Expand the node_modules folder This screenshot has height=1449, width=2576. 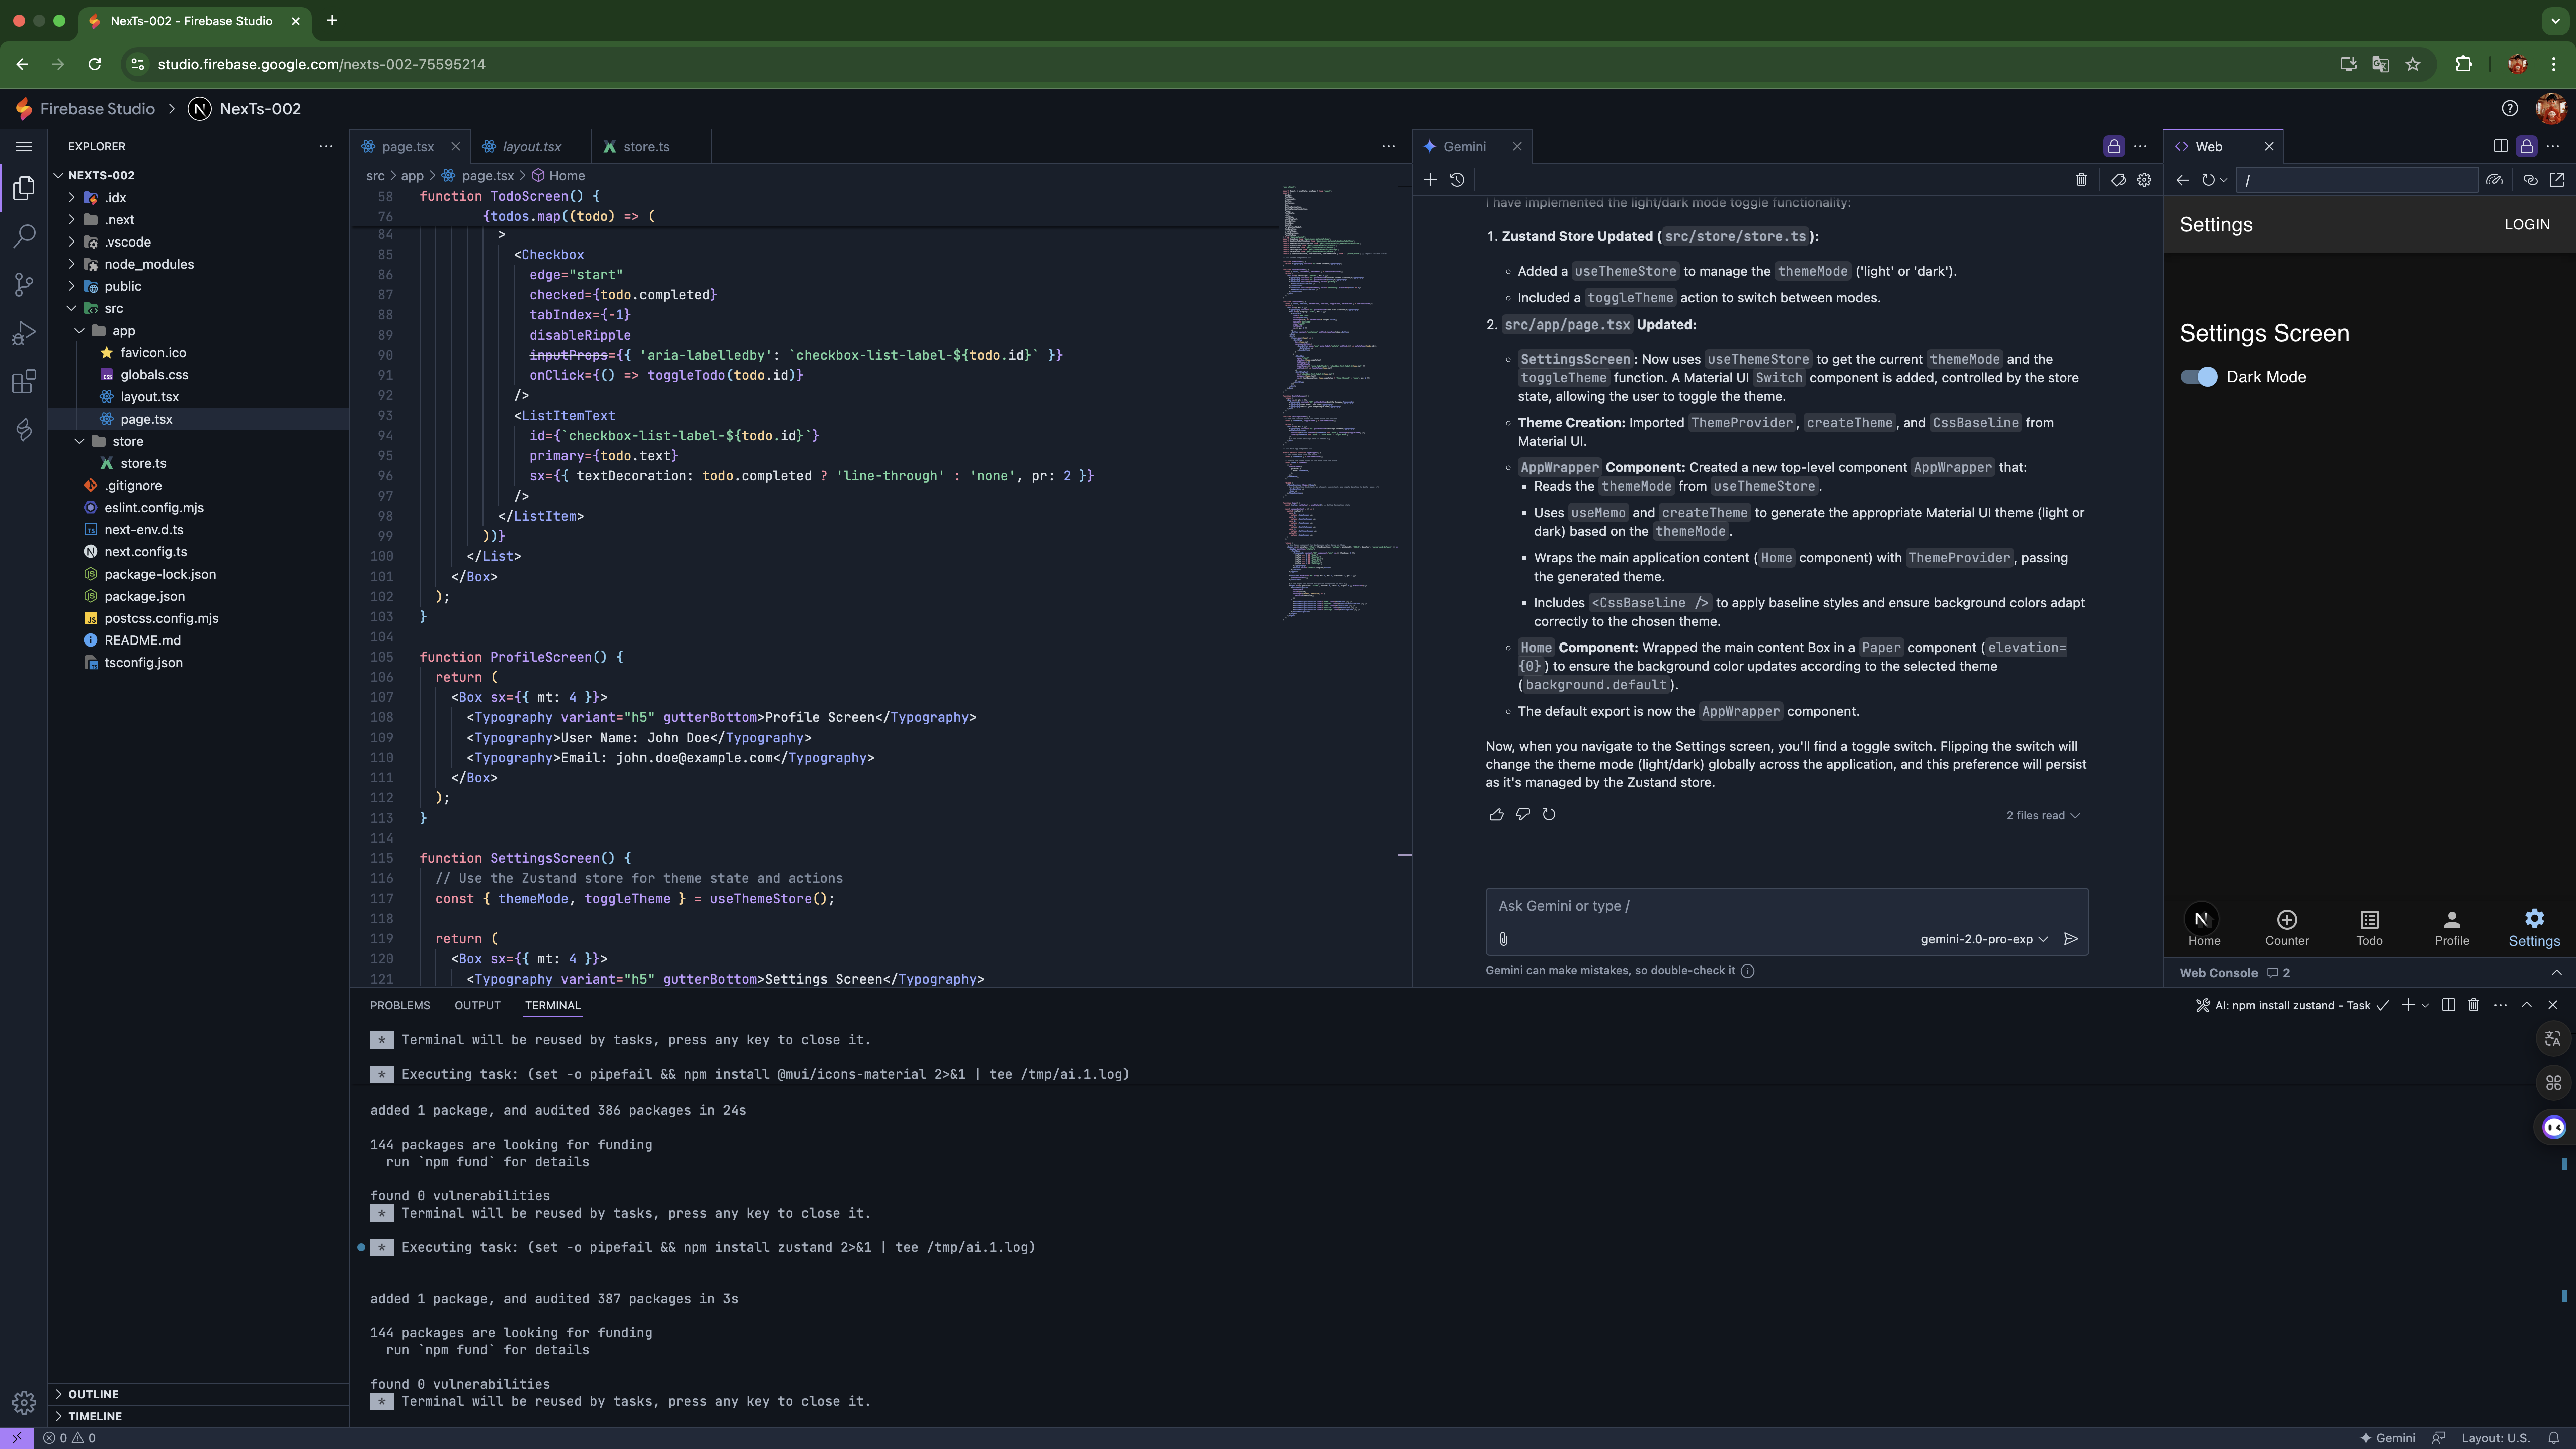(149, 264)
